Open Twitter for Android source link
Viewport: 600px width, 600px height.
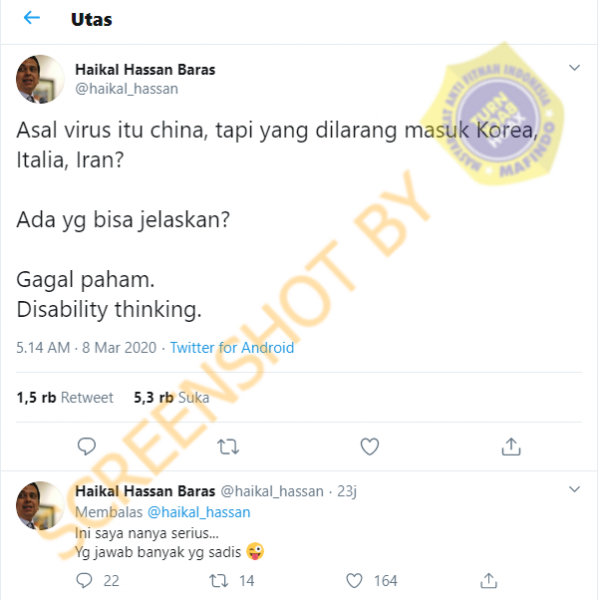pyautogui.click(x=232, y=347)
